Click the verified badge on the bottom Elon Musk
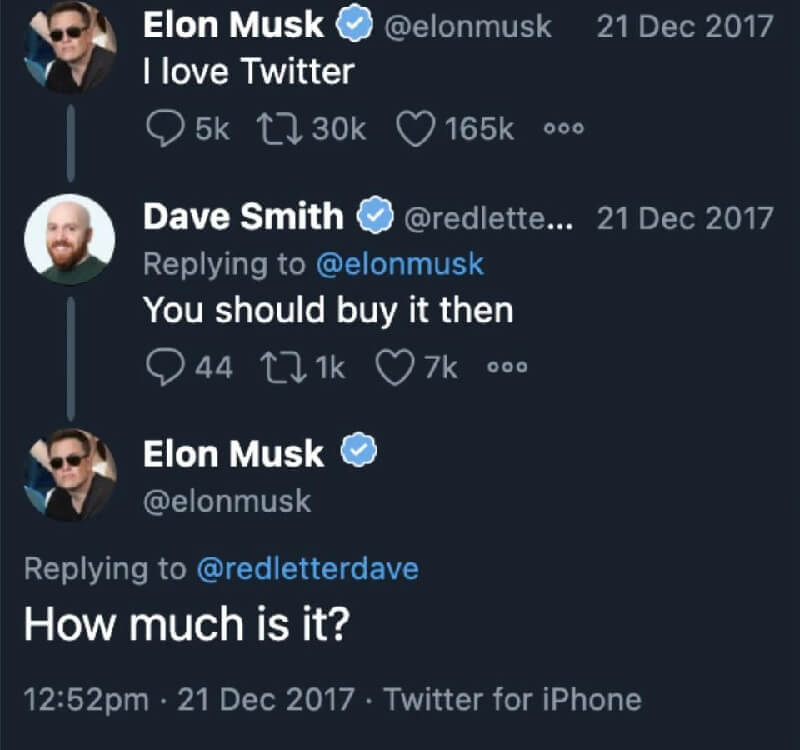 coord(360,453)
